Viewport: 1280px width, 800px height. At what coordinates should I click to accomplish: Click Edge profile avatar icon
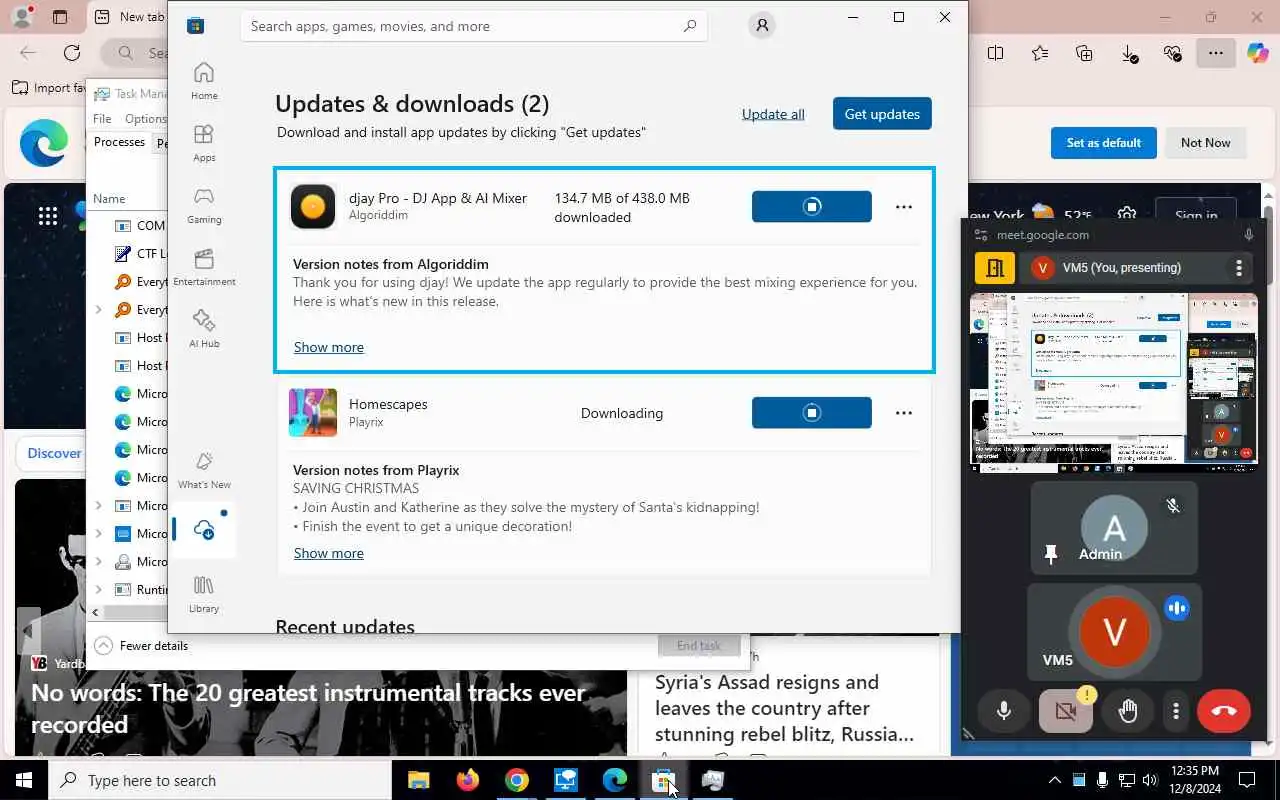[x=22, y=16]
